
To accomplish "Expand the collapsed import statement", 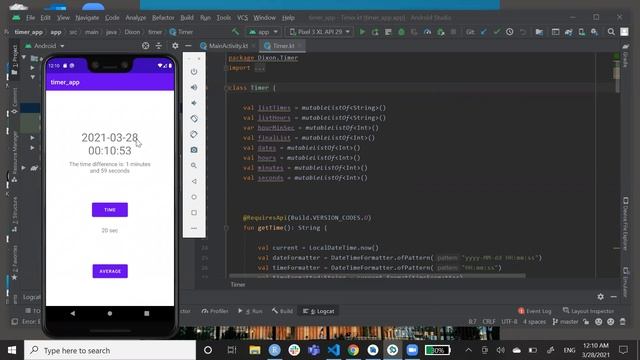I will point(260,68).
